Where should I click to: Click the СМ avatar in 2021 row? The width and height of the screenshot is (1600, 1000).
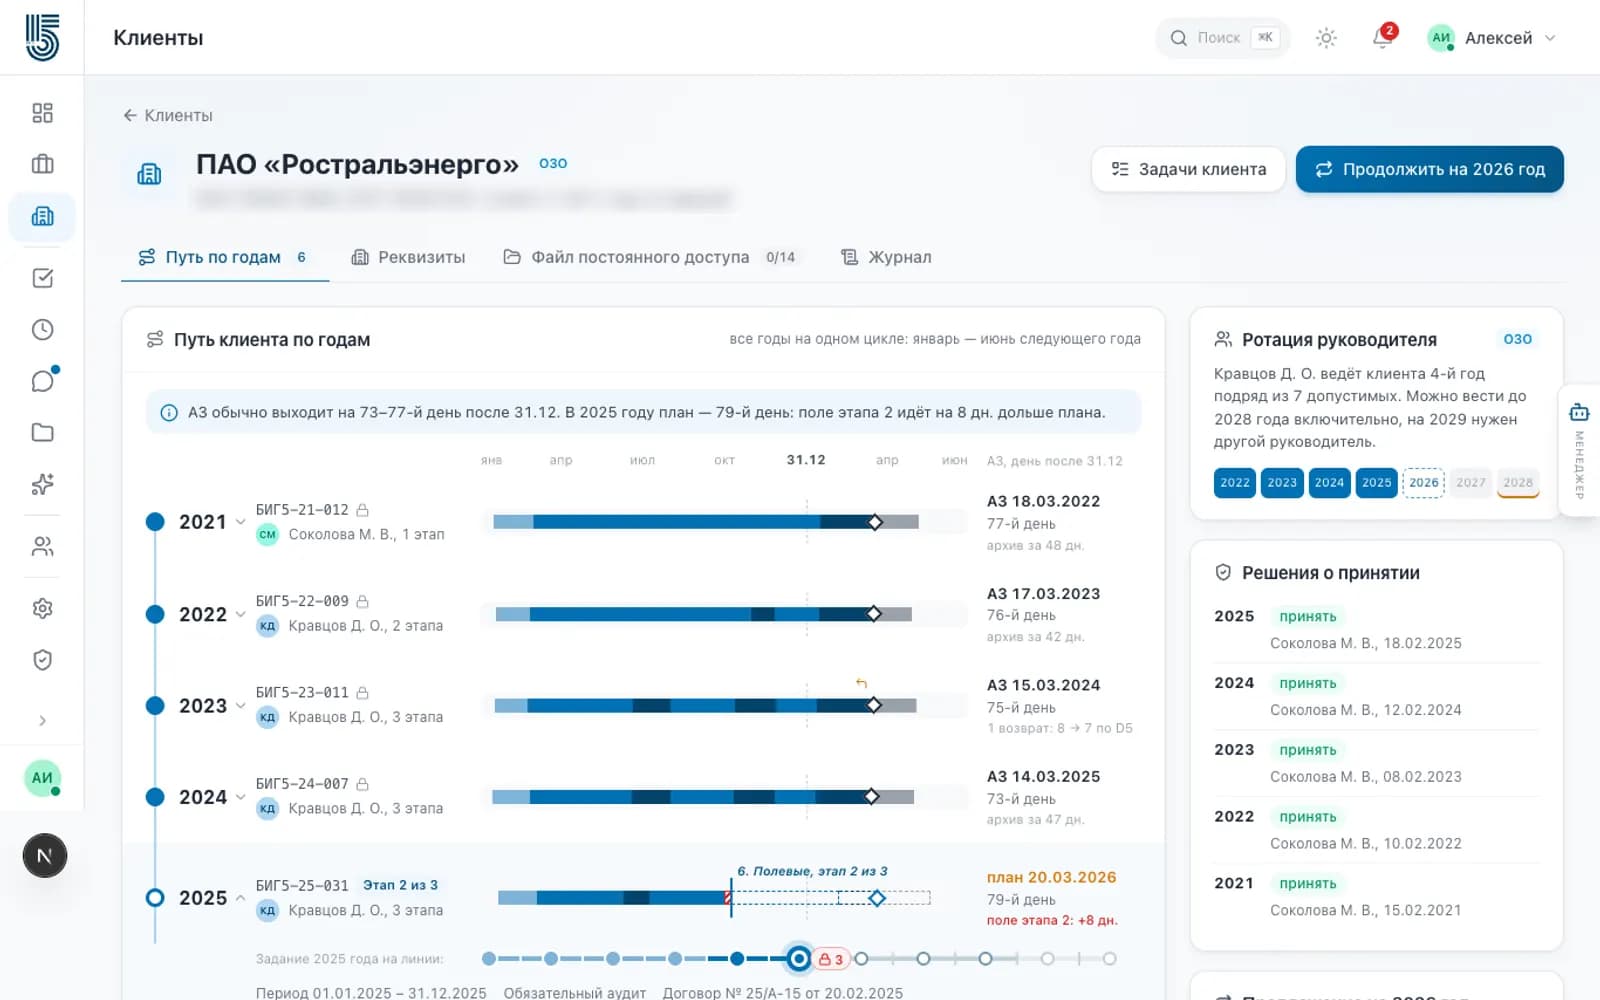tap(267, 534)
